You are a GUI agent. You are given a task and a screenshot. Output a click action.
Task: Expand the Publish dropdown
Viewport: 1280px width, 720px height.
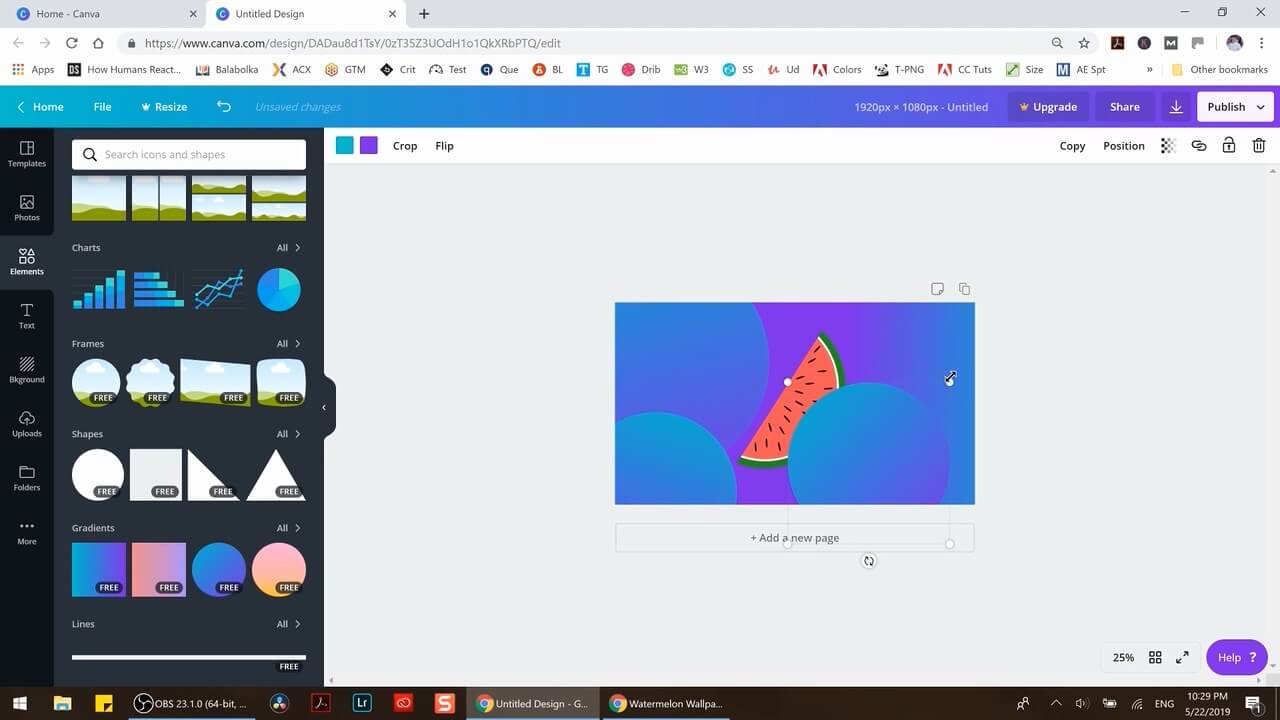tap(1260, 107)
